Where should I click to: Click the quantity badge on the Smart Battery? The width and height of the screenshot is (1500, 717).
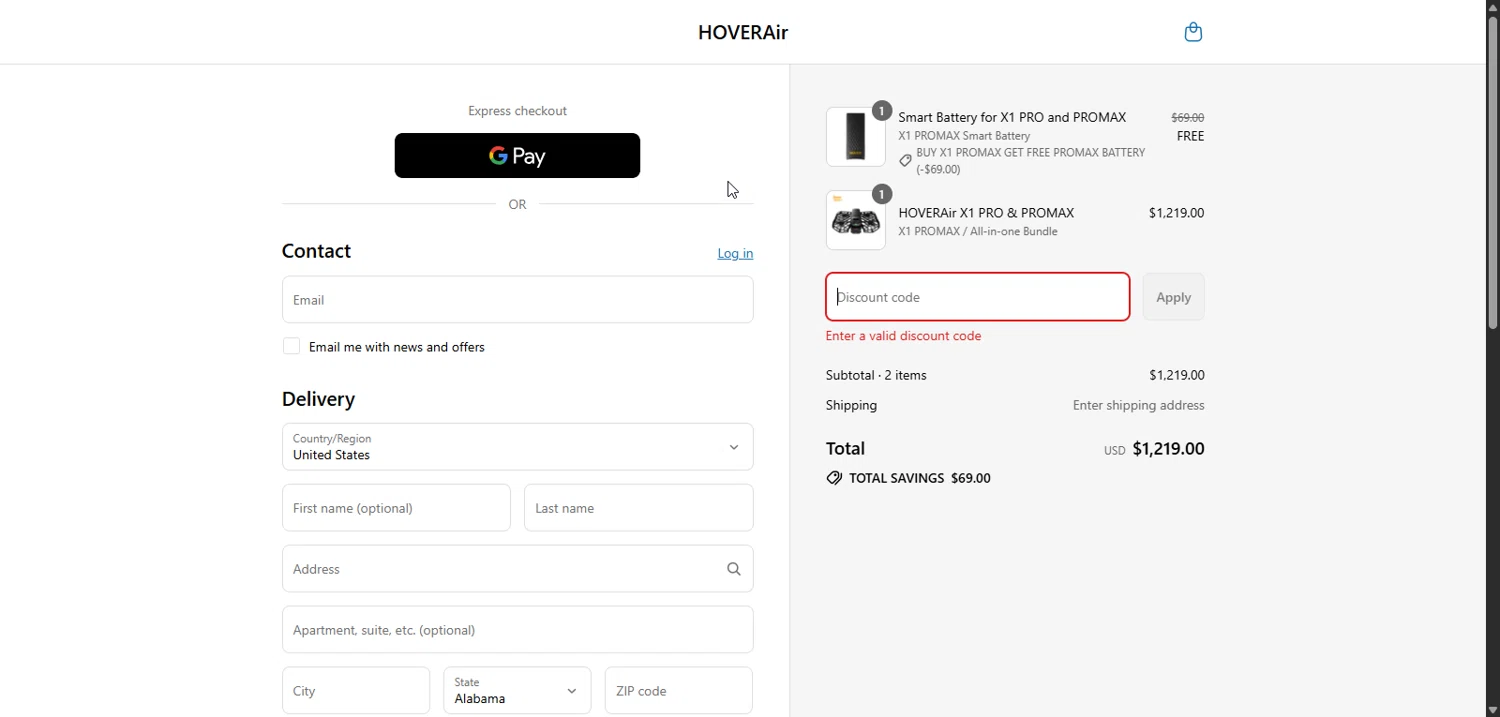(881, 110)
